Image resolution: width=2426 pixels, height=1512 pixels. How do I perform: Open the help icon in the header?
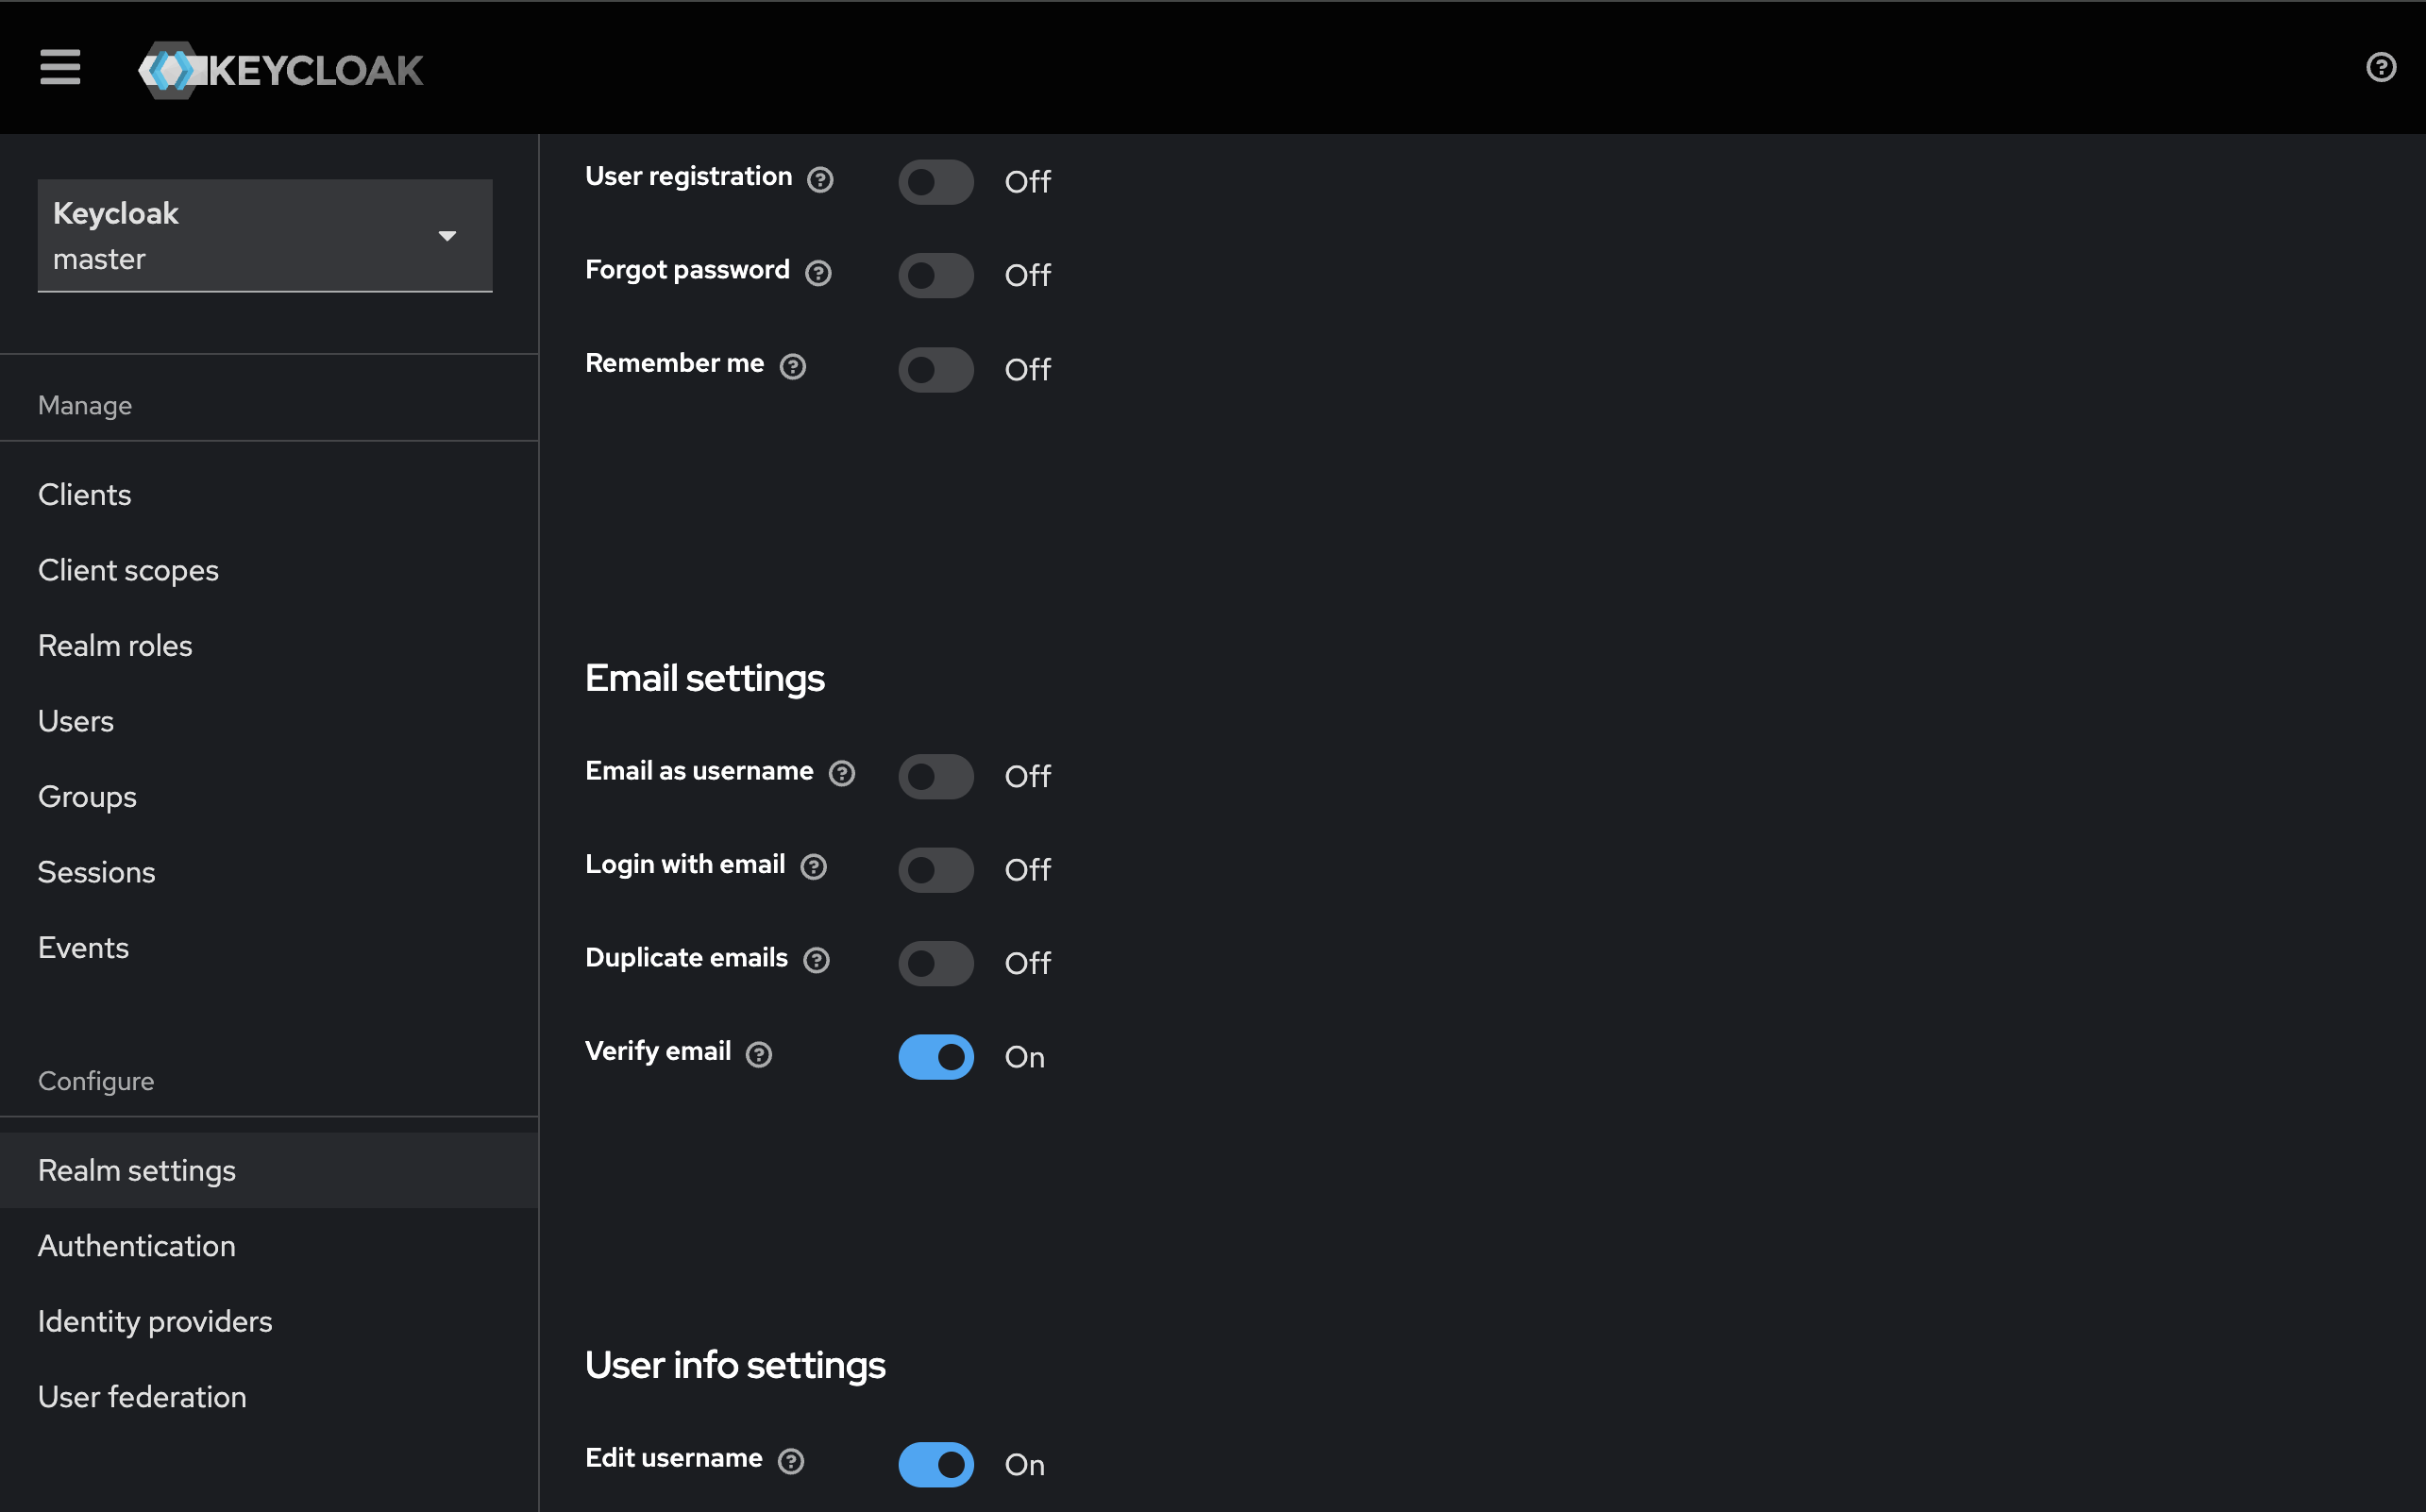[2380, 67]
